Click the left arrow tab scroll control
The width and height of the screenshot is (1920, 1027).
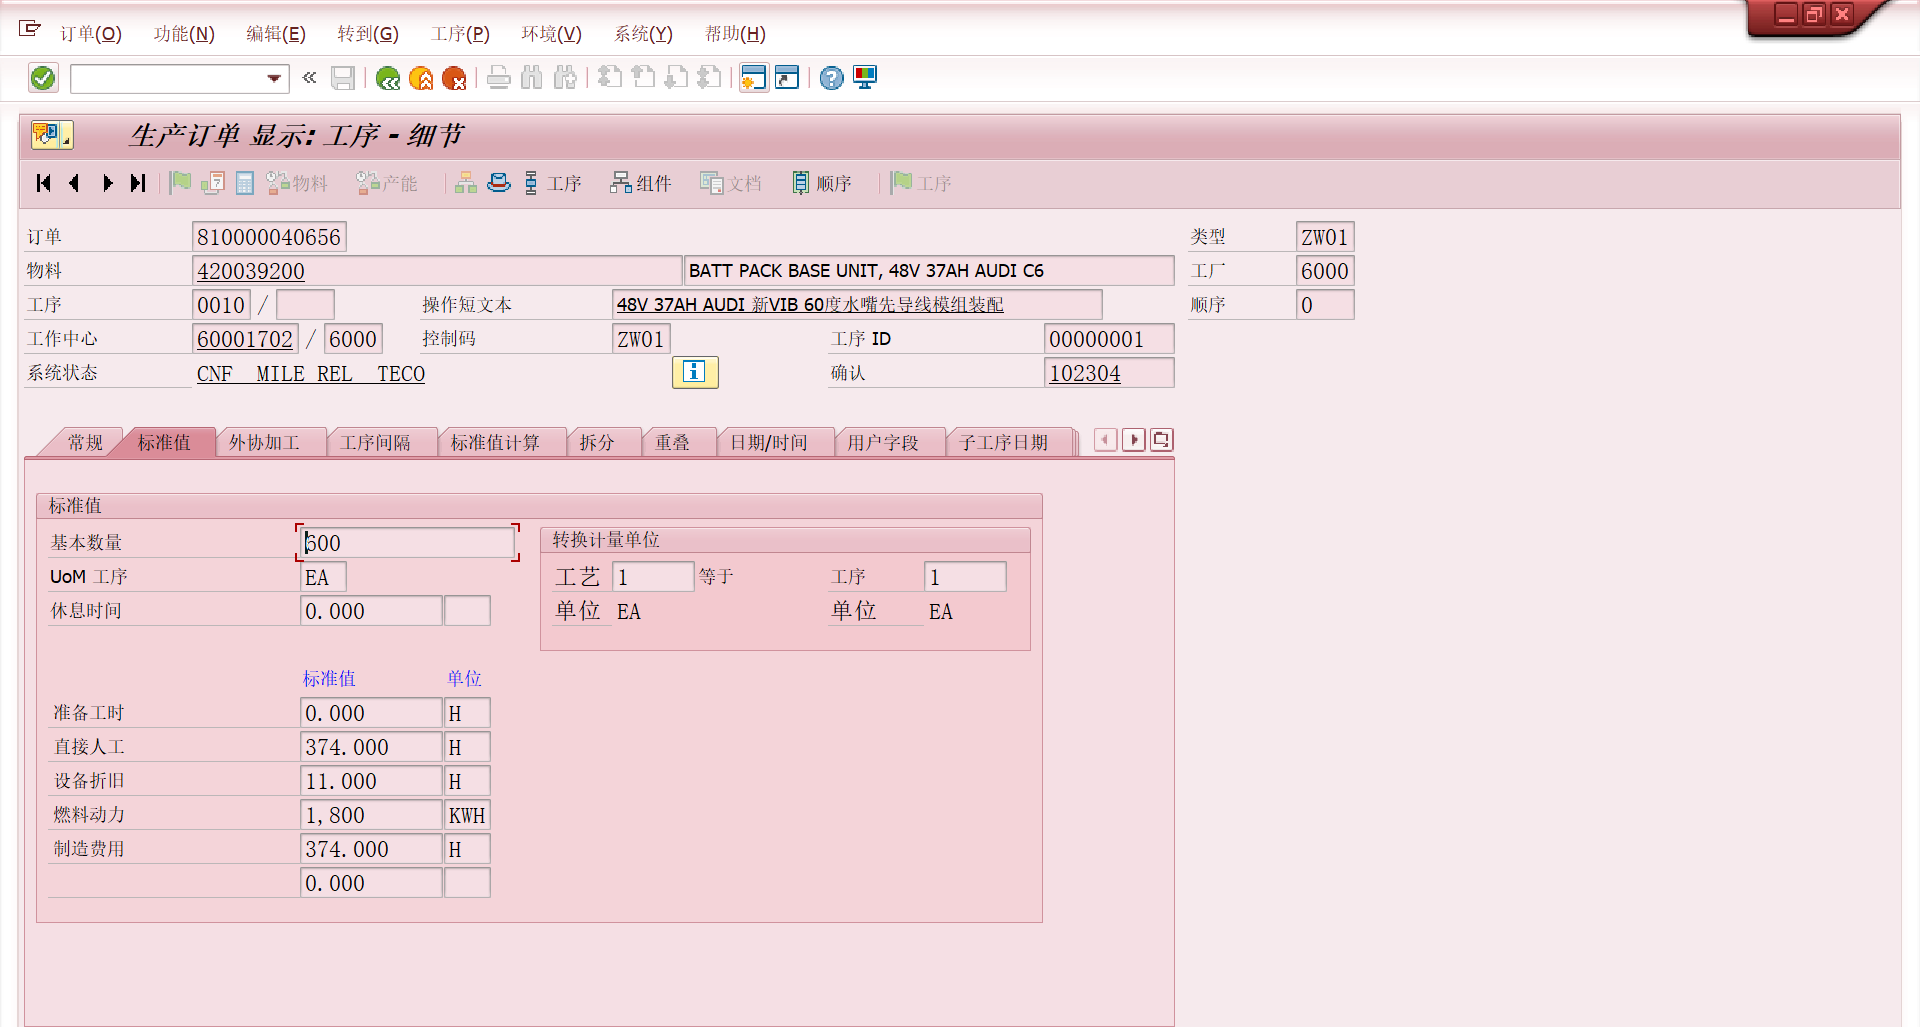(1106, 440)
